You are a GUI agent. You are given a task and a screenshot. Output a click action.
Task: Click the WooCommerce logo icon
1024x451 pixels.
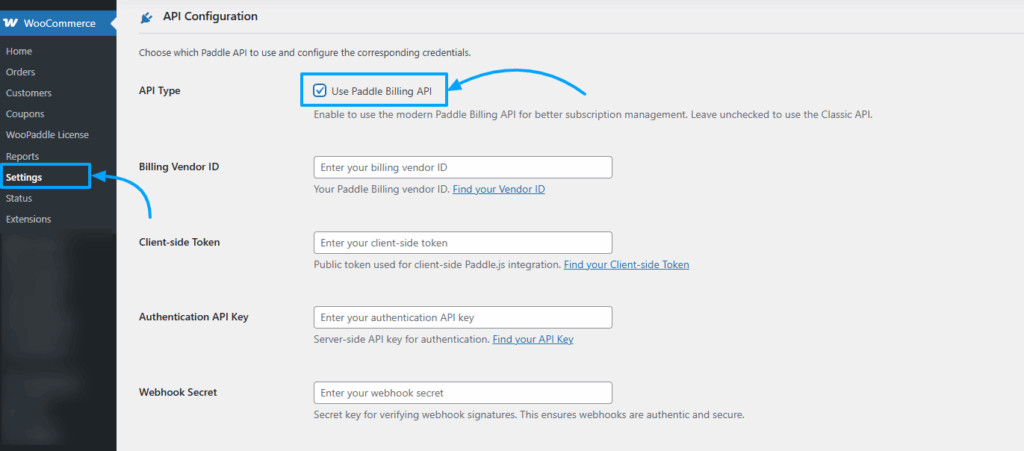[10, 23]
